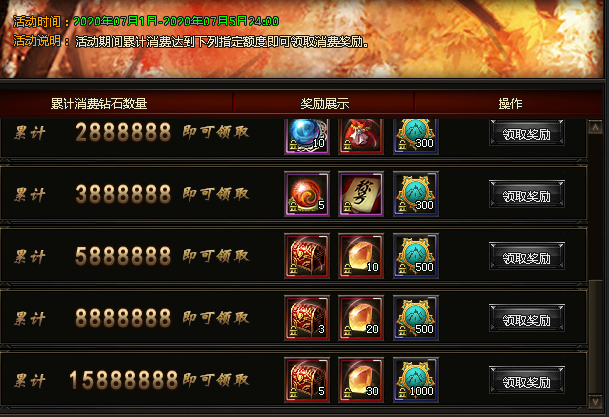
Task: Click the blue orb reward in the 2888888 row
Action: (307, 136)
